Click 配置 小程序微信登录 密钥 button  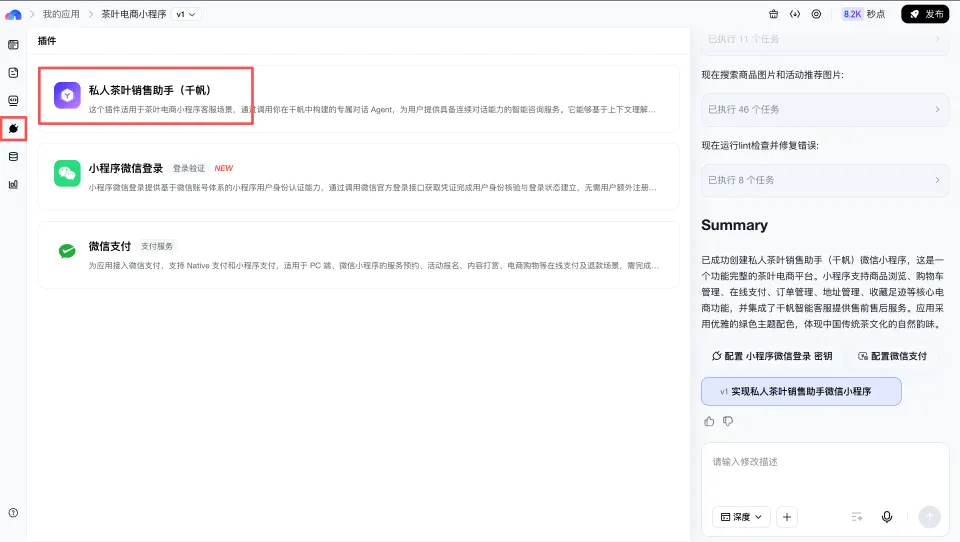pyautogui.click(x=771, y=356)
